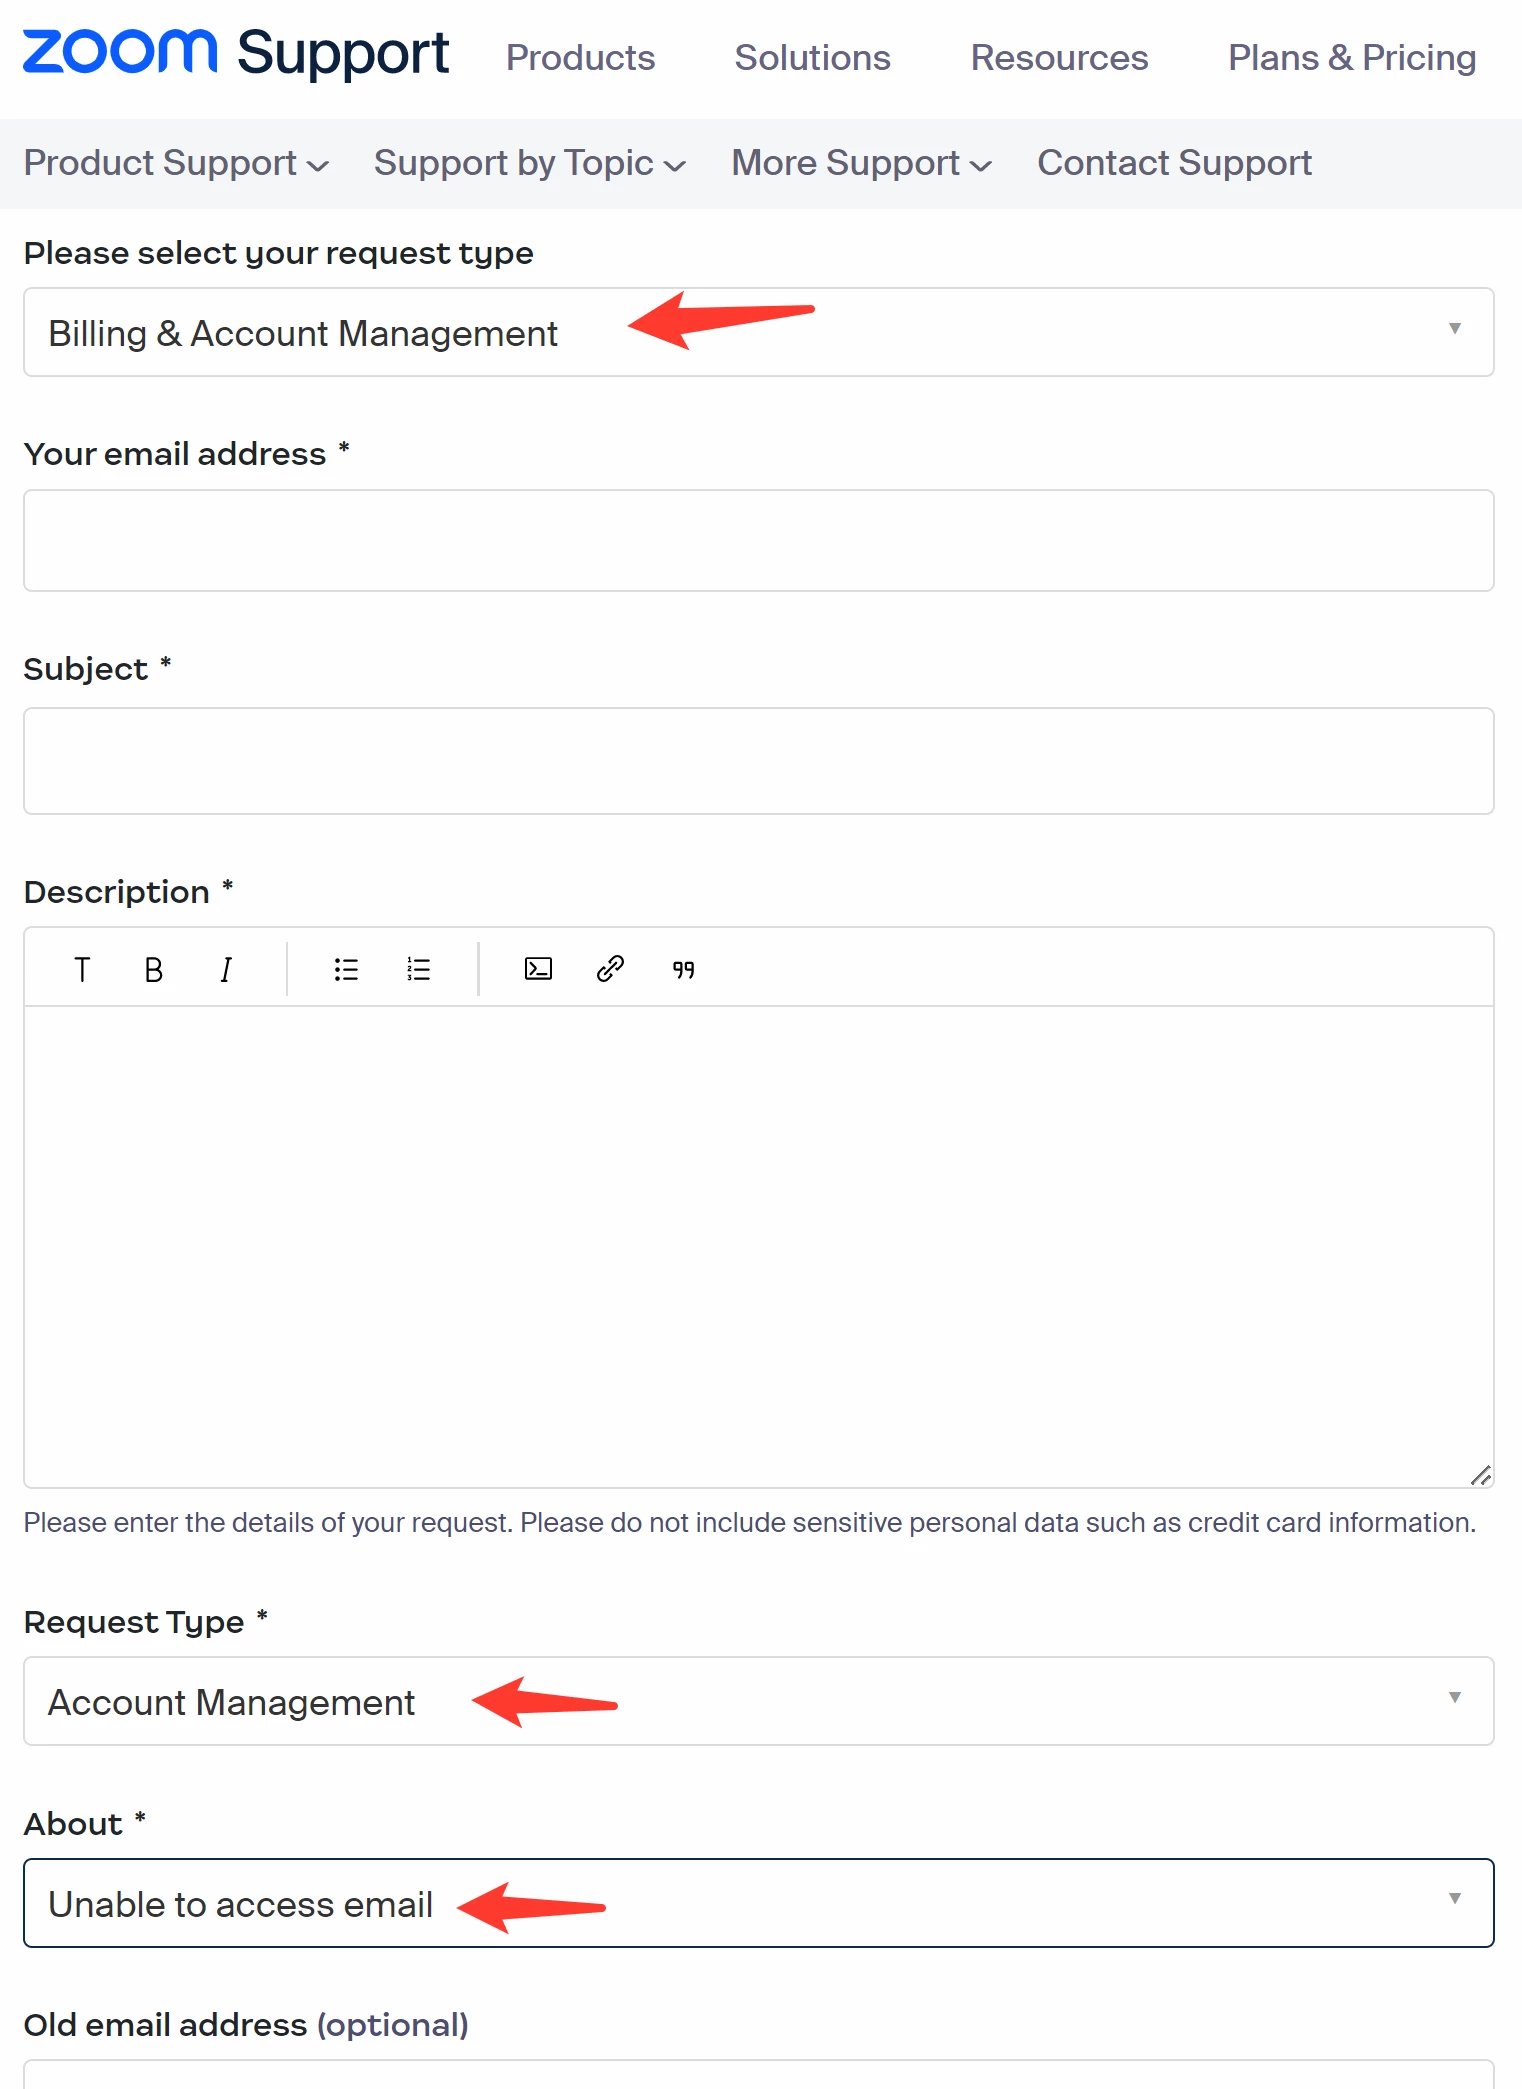Viewport: 1522px width, 2089px height.
Task: Click inside the Description text area
Action: [759, 1246]
